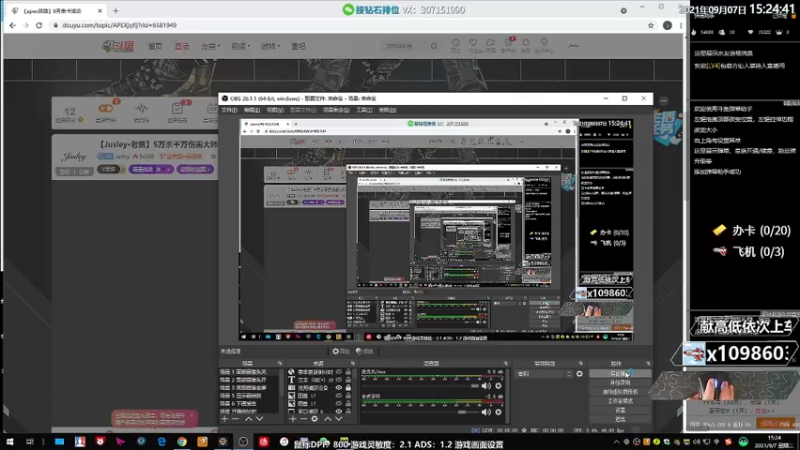
Task: Click 开始录制 button in OBS Controls
Action: pyautogui.click(x=620, y=383)
